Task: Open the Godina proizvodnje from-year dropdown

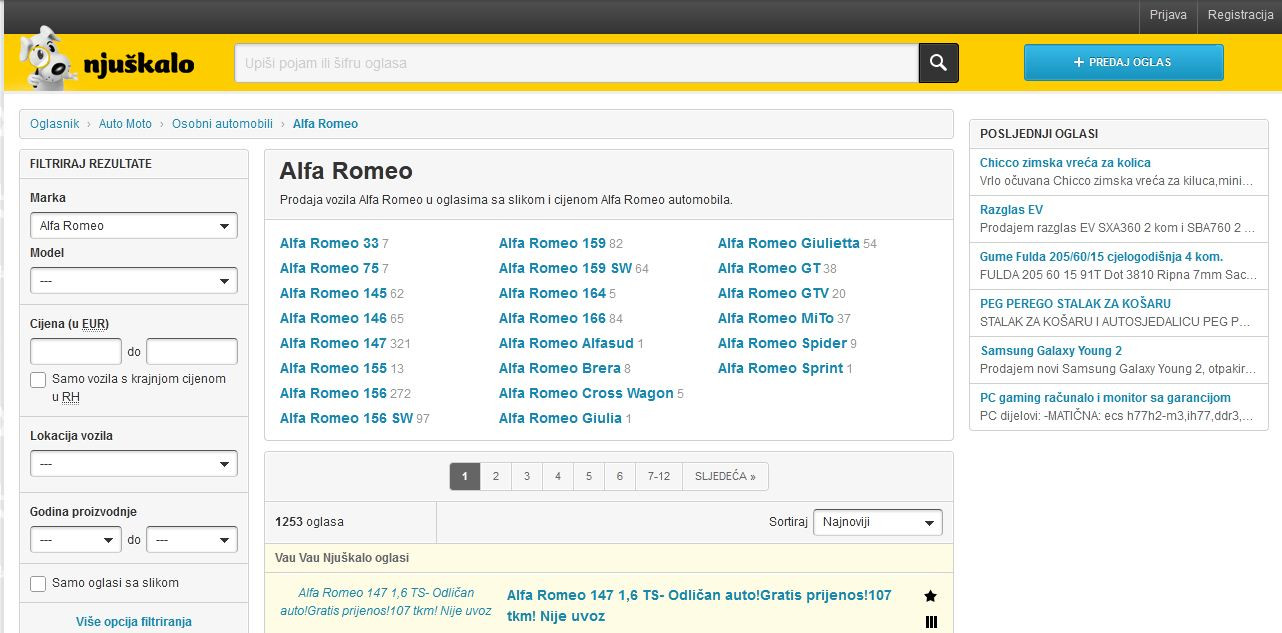Action: coord(76,539)
